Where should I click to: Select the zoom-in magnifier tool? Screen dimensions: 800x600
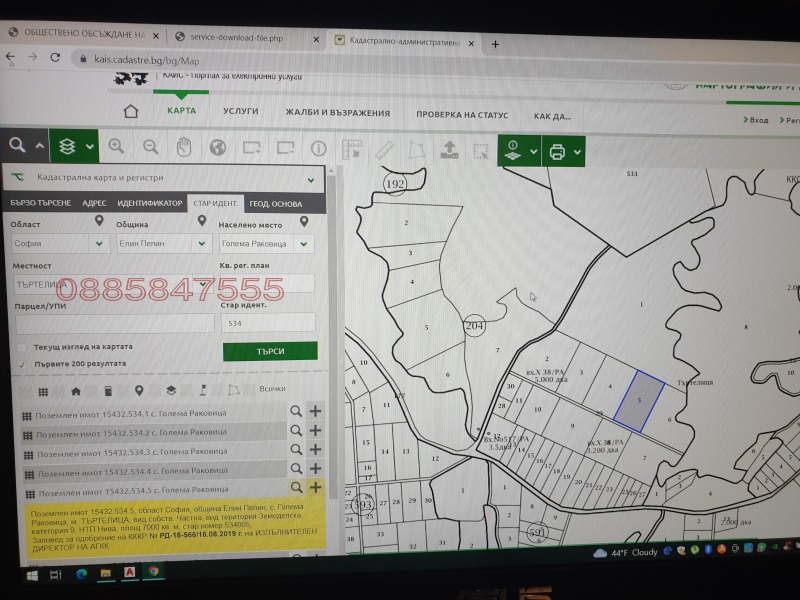[x=114, y=147]
